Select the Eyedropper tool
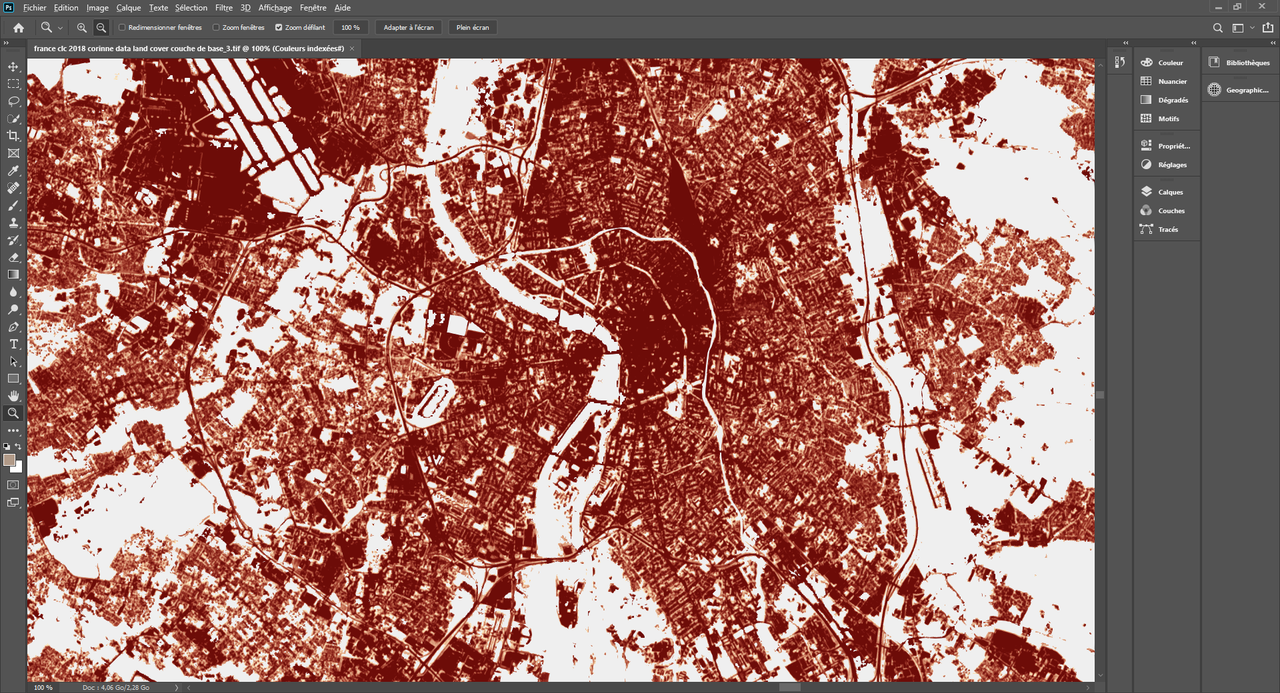 coord(13,171)
